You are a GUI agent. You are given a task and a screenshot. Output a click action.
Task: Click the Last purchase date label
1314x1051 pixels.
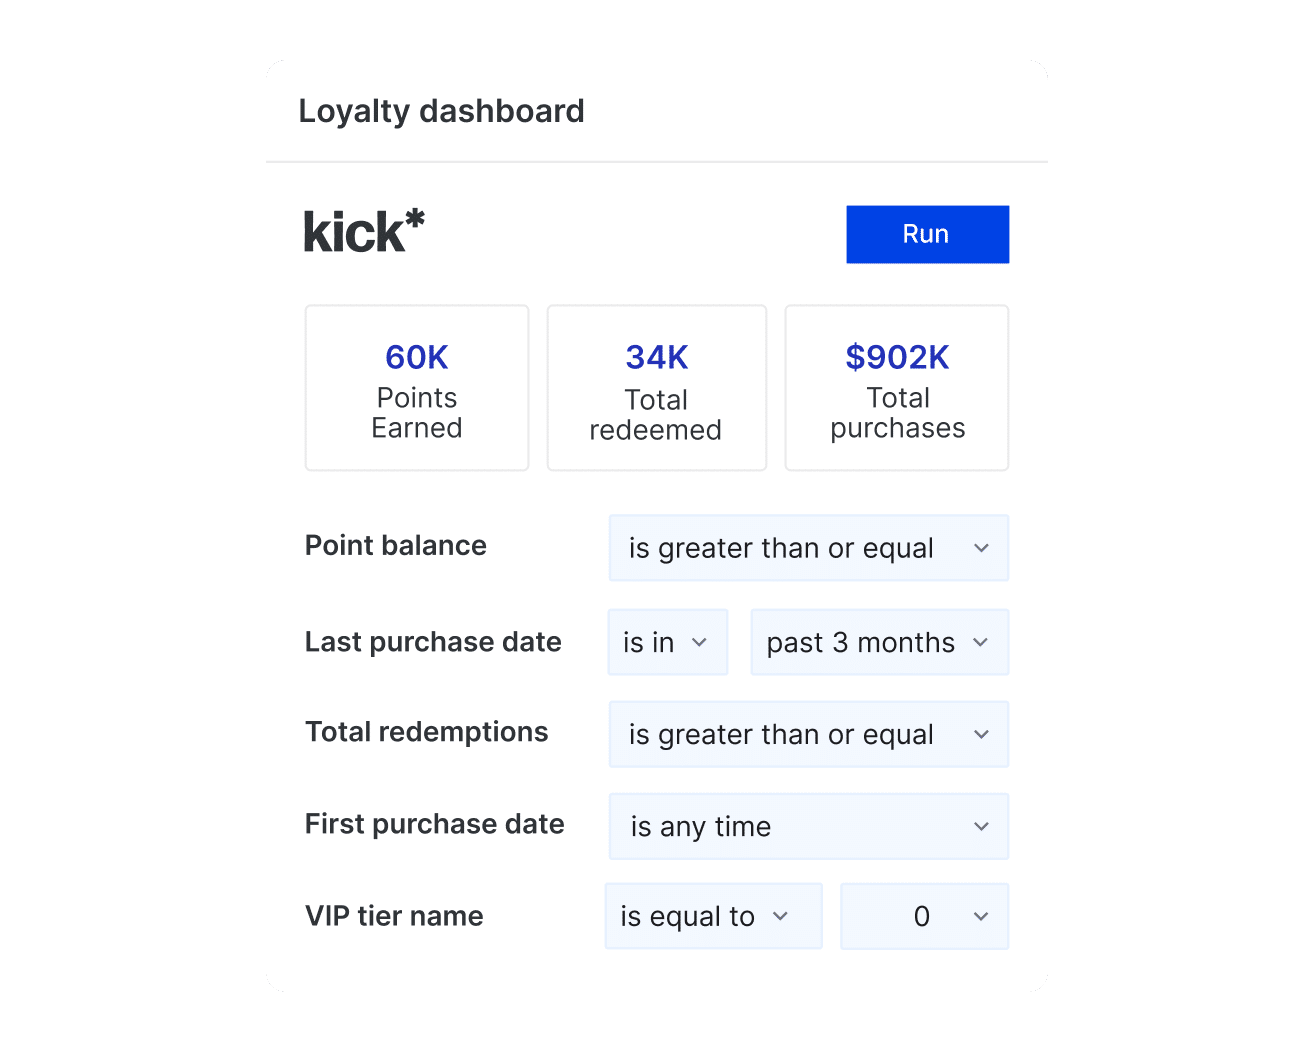(x=433, y=642)
